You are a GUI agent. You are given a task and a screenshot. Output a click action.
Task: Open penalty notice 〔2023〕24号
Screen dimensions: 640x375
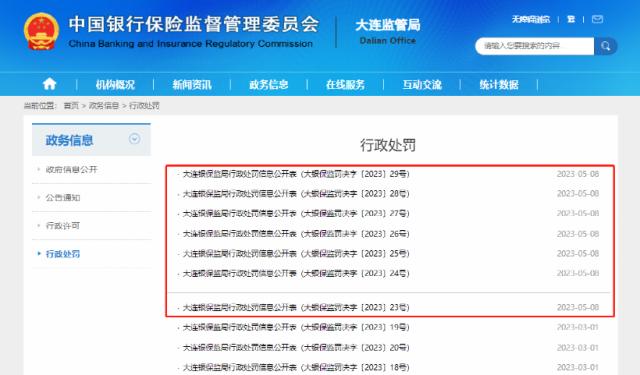click(x=296, y=273)
